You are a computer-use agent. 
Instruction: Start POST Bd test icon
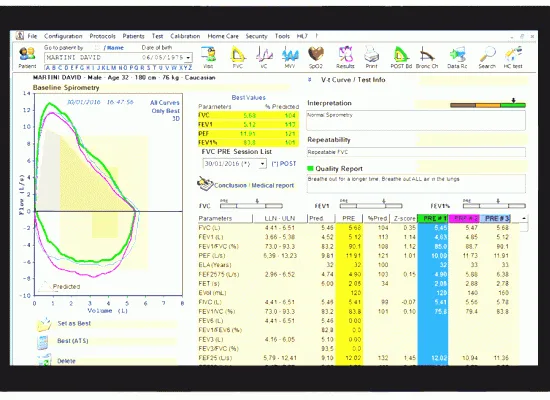[401, 57]
